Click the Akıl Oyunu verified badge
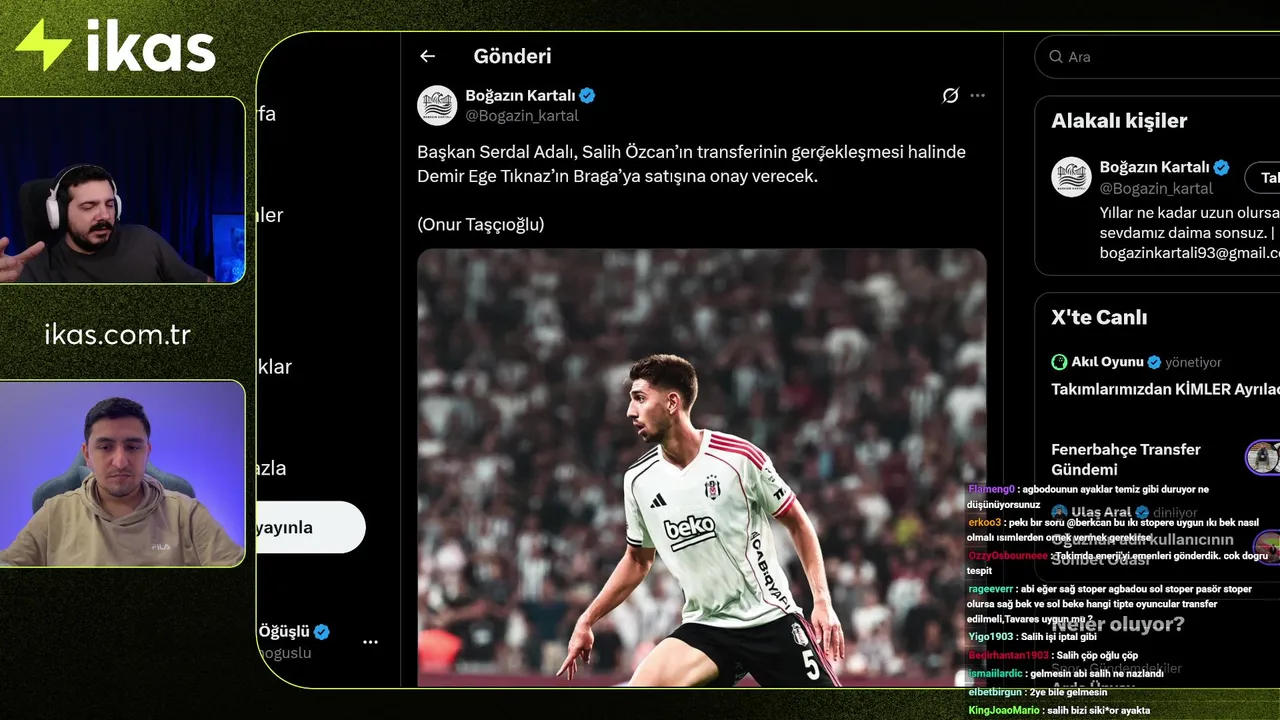Screen dimensions: 1280x720 [1154, 362]
